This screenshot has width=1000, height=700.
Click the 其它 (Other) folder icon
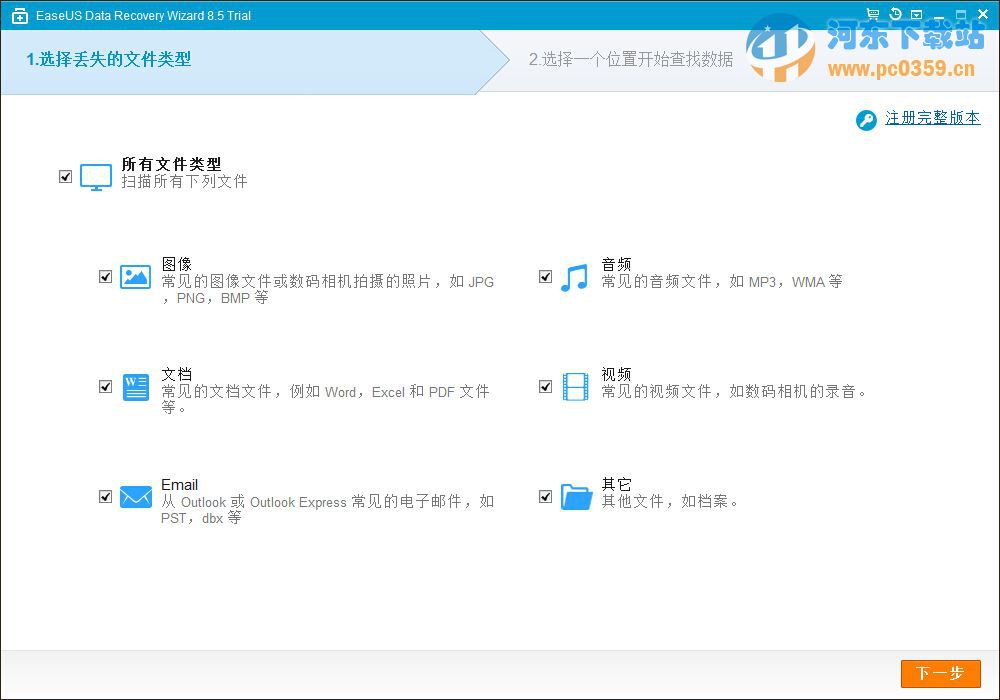tap(575, 497)
